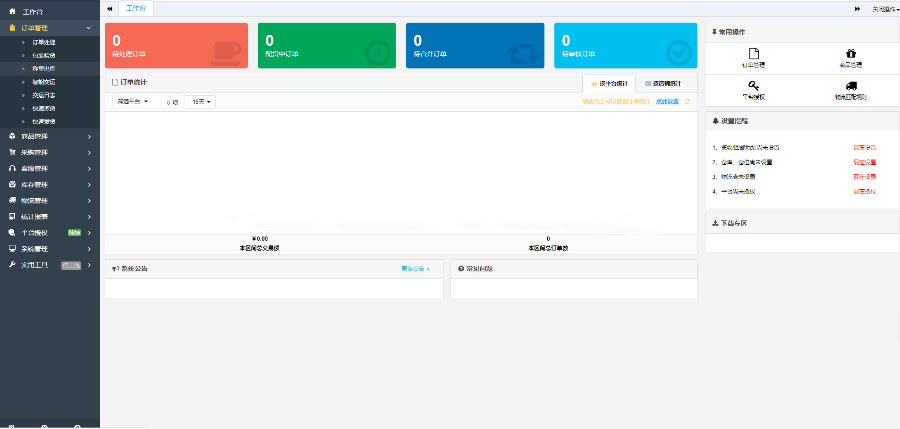The width and height of the screenshot is (900, 429).
Task: Click the bell icon in 设置提醒 header
Action: pos(715,121)
